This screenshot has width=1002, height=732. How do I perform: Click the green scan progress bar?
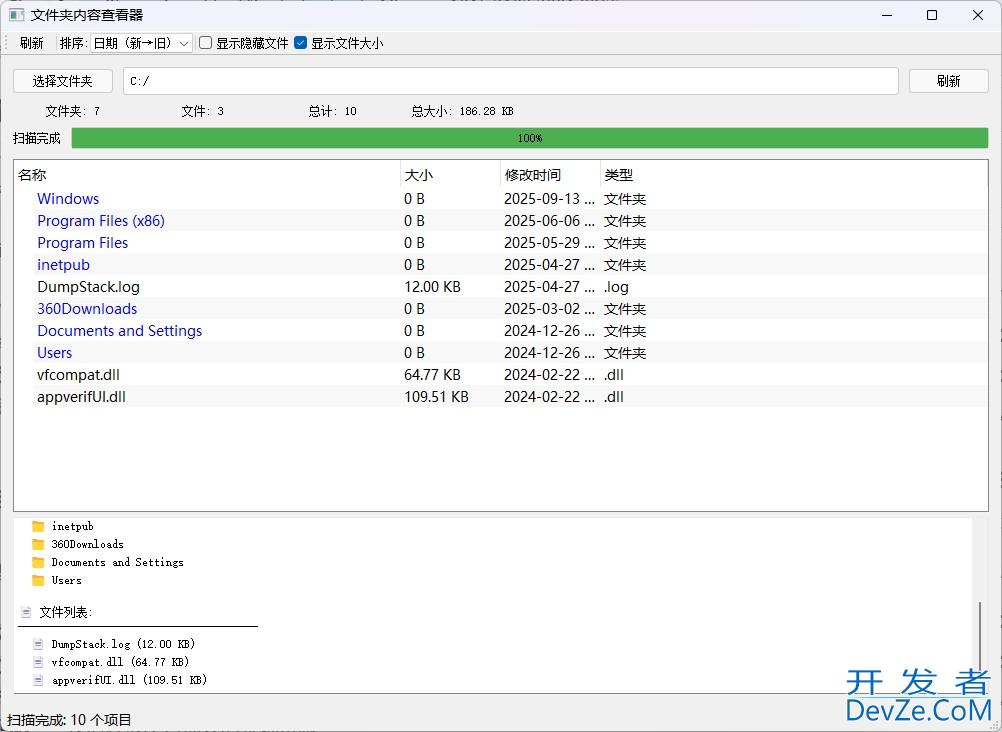[529, 138]
